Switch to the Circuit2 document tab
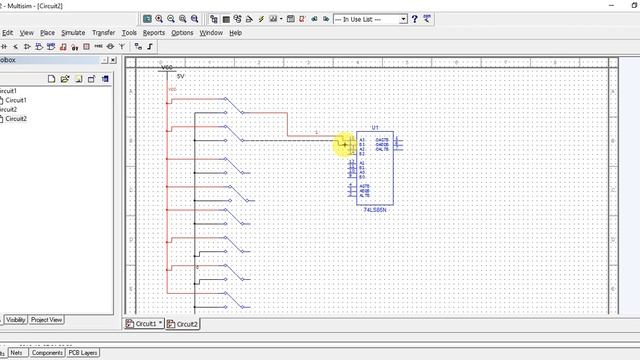 click(183, 324)
